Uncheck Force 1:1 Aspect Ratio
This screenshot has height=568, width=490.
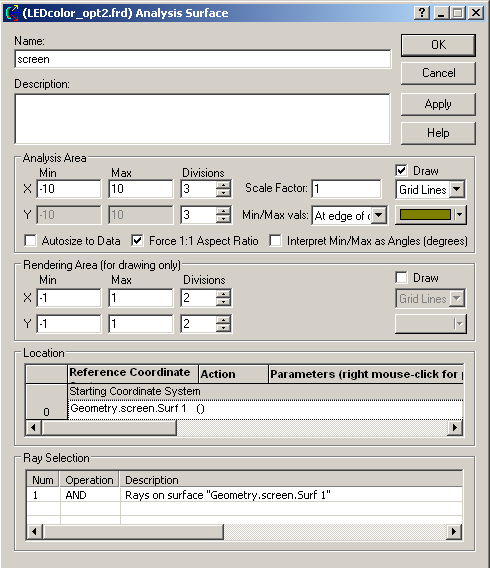(x=137, y=241)
